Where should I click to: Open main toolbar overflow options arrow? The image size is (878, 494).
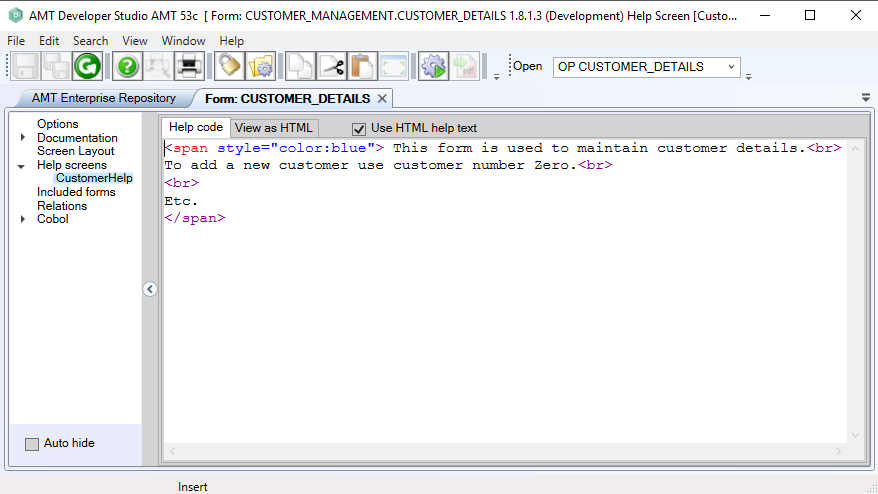(x=496, y=77)
